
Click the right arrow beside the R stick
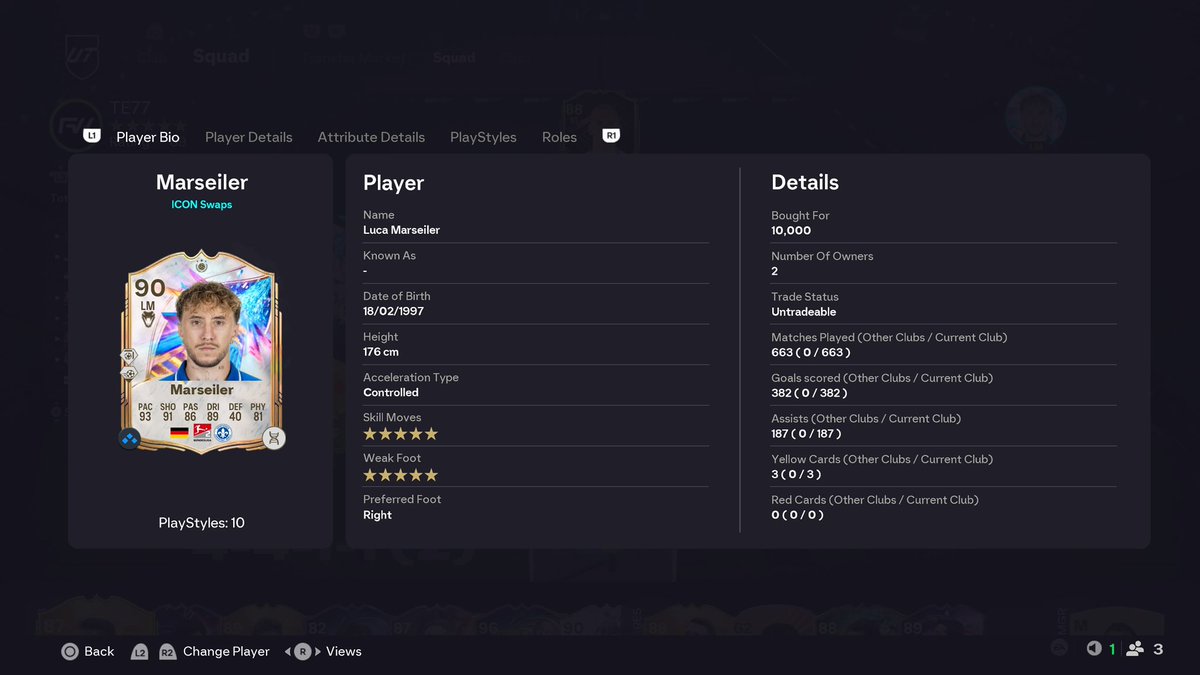[x=318, y=651]
